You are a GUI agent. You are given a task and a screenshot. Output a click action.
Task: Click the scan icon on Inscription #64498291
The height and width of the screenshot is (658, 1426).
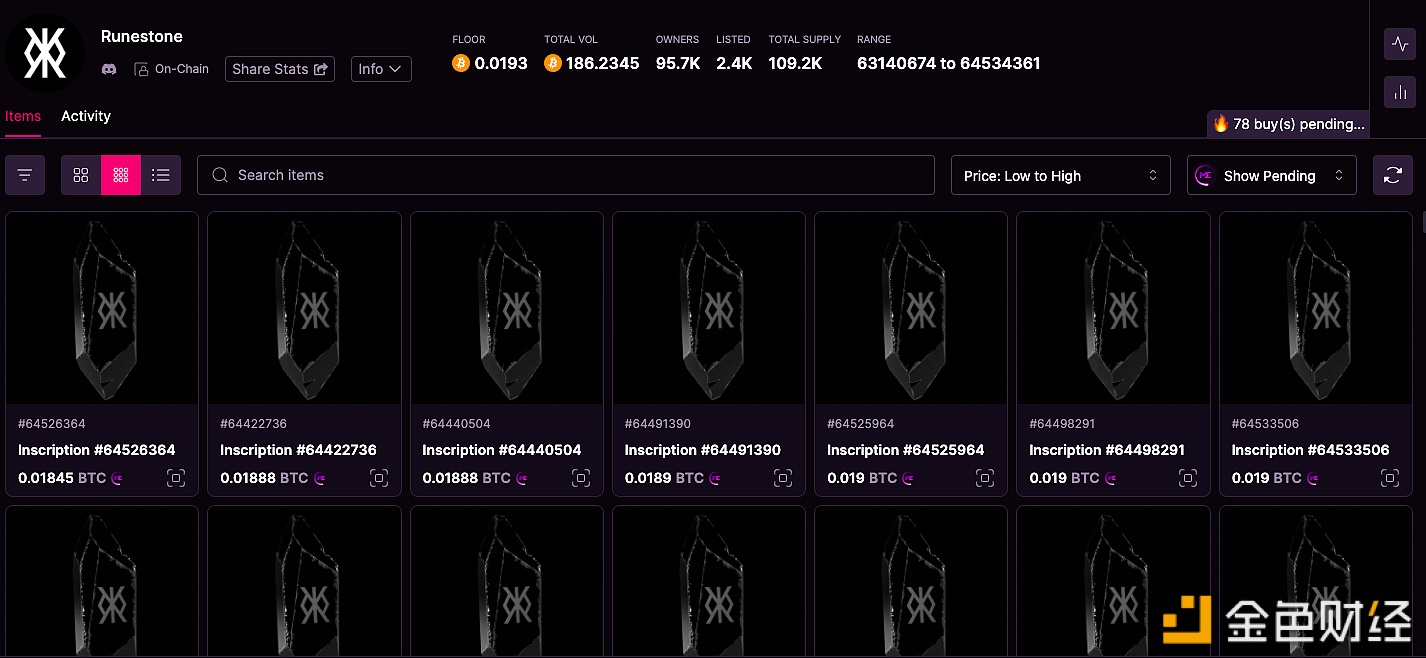point(1188,478)
